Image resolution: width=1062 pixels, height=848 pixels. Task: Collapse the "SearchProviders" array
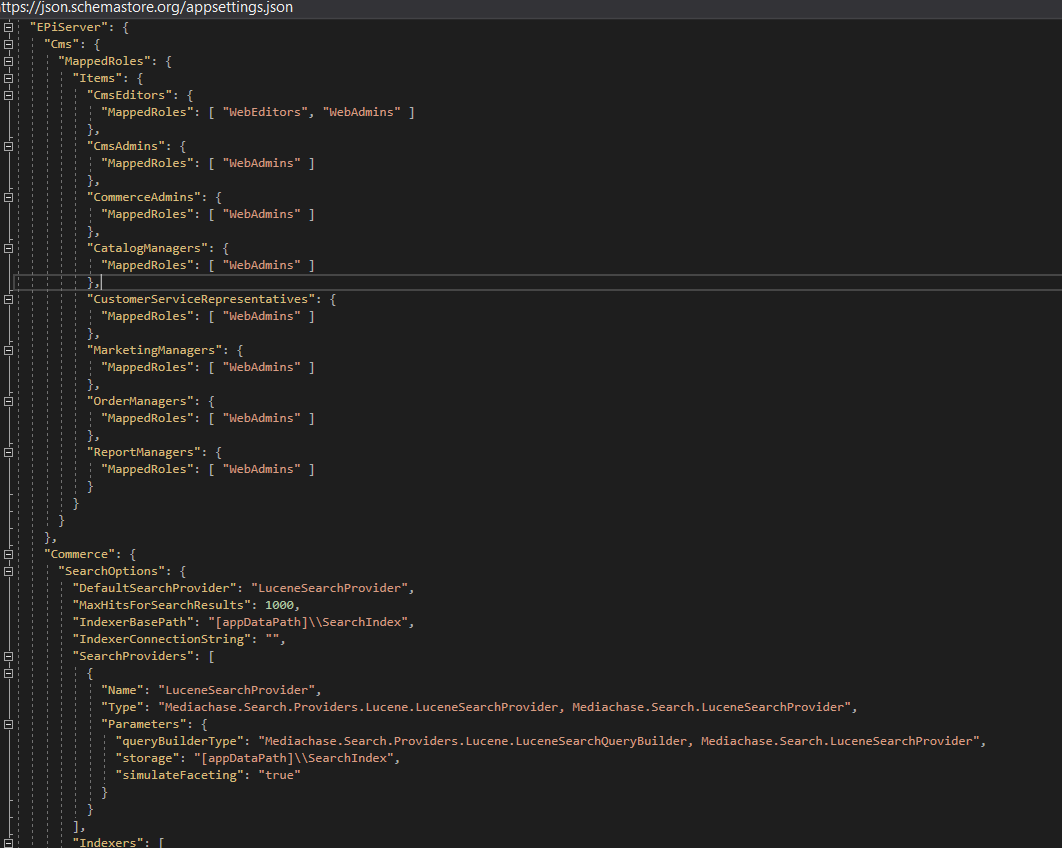tap(8, 656)
